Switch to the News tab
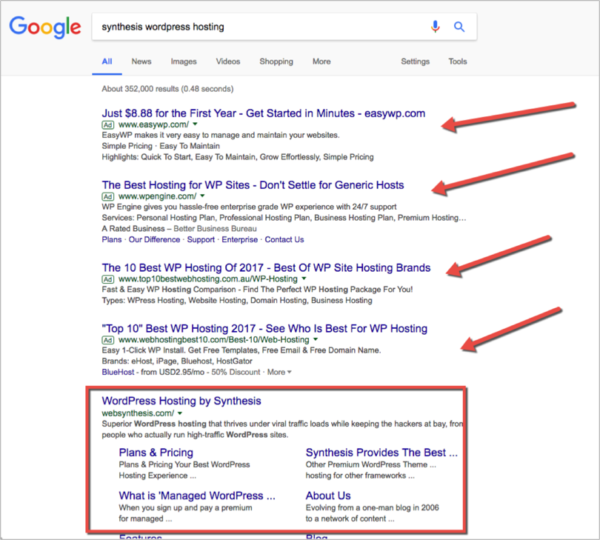600x540 pixels. click(x=141, y=62)
